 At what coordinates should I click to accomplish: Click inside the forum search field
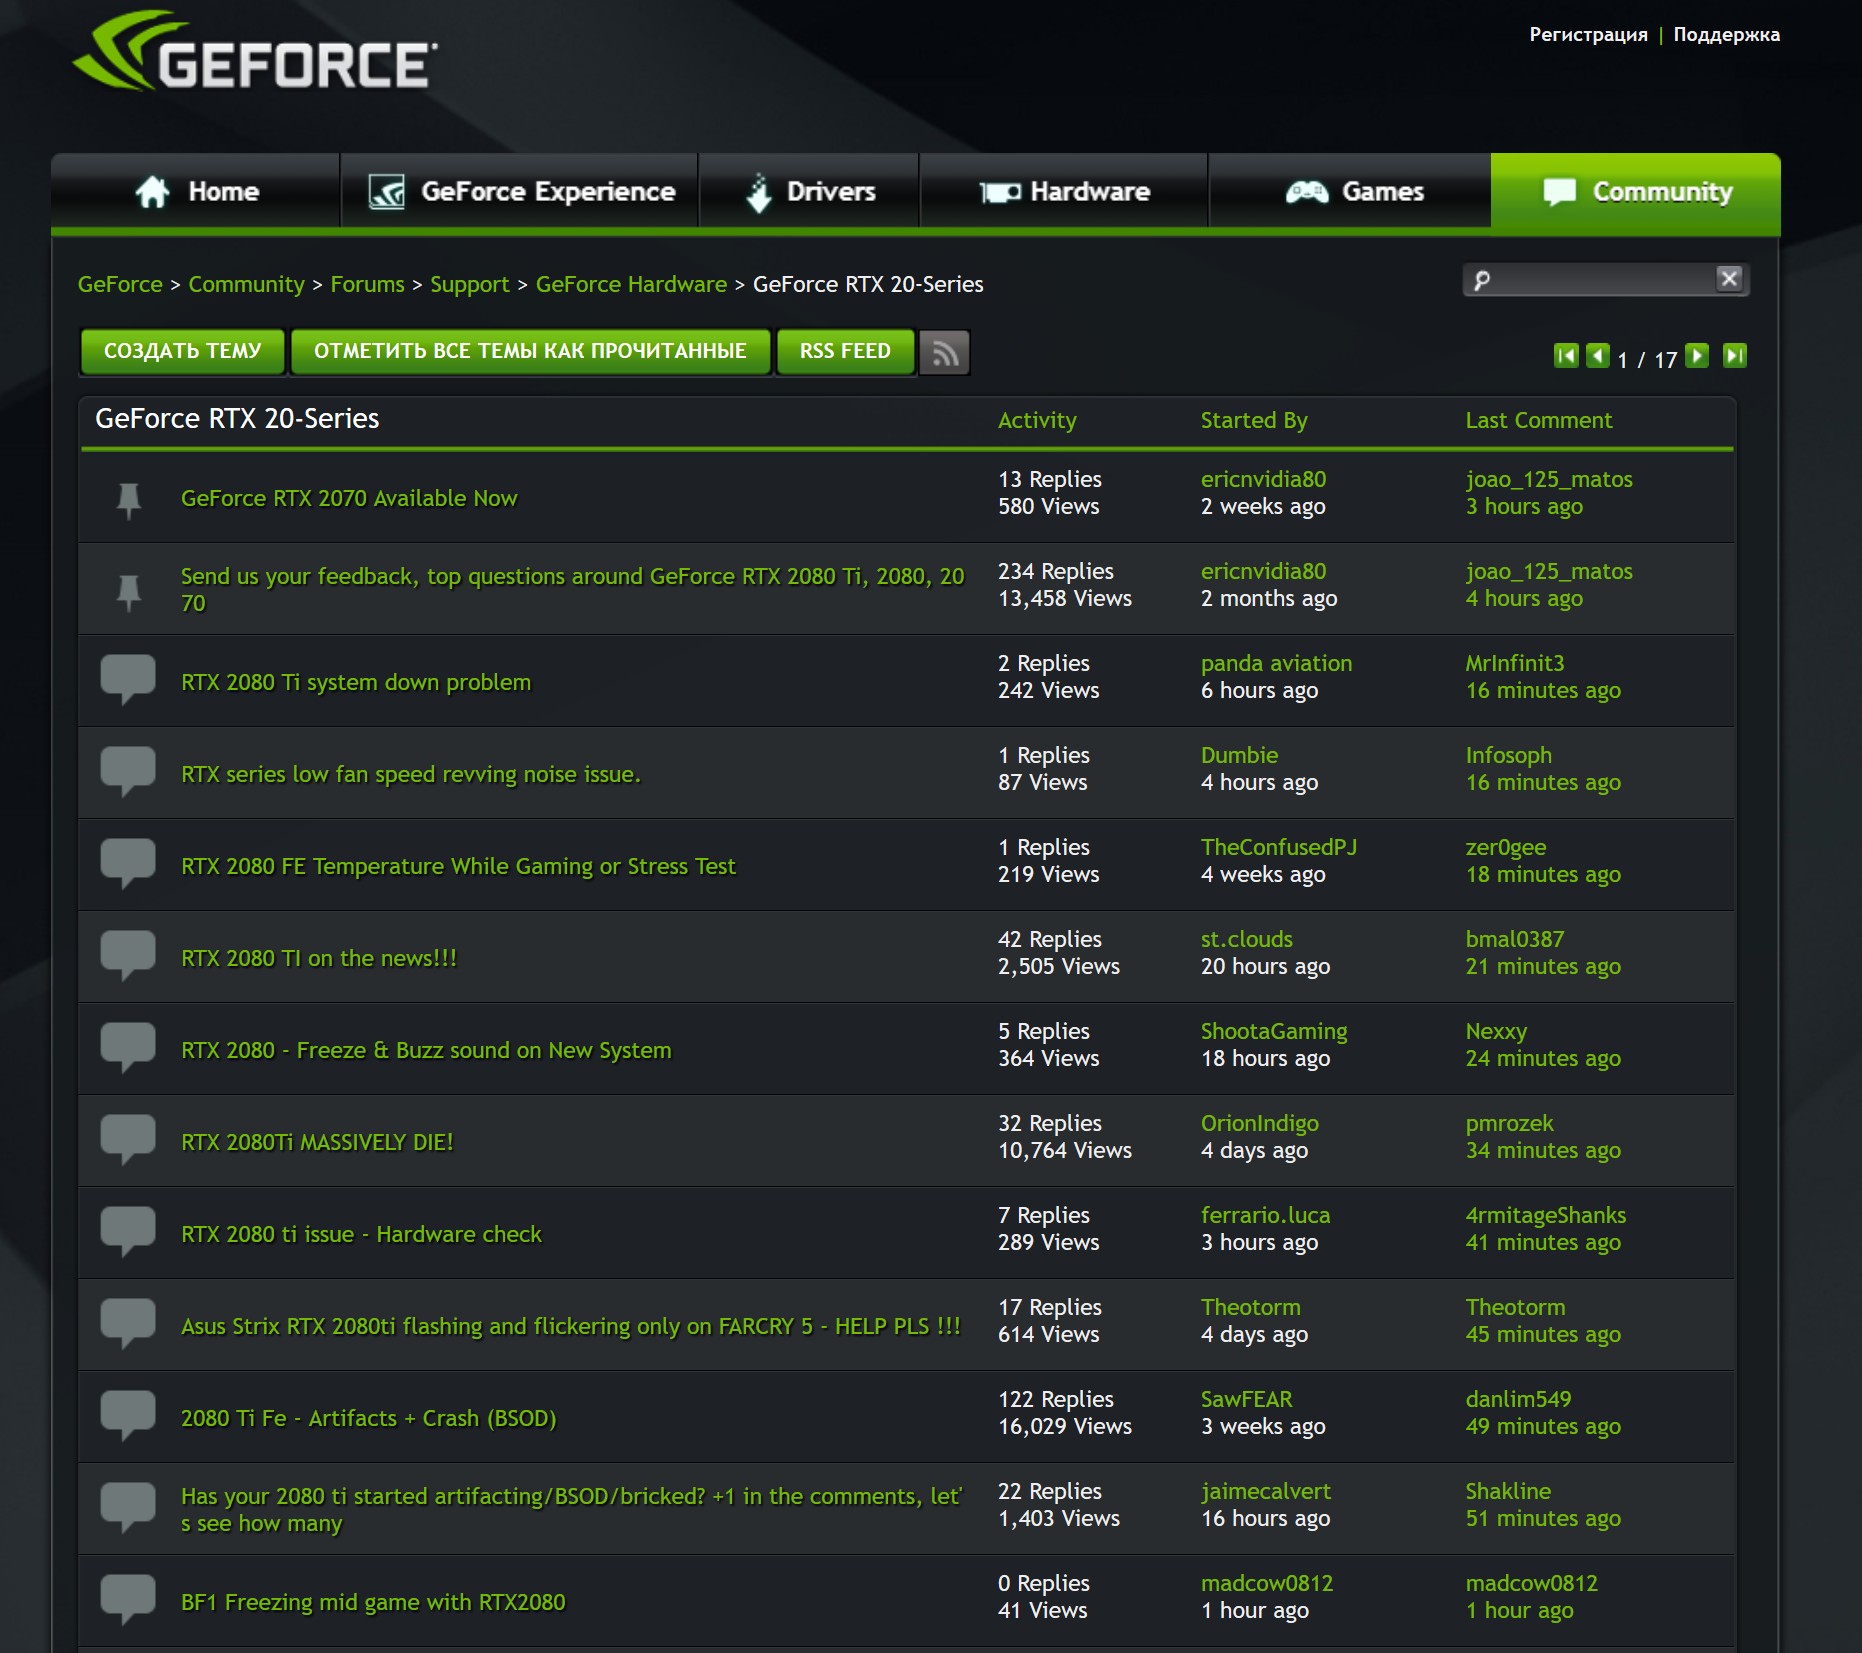click(1600, 280)
